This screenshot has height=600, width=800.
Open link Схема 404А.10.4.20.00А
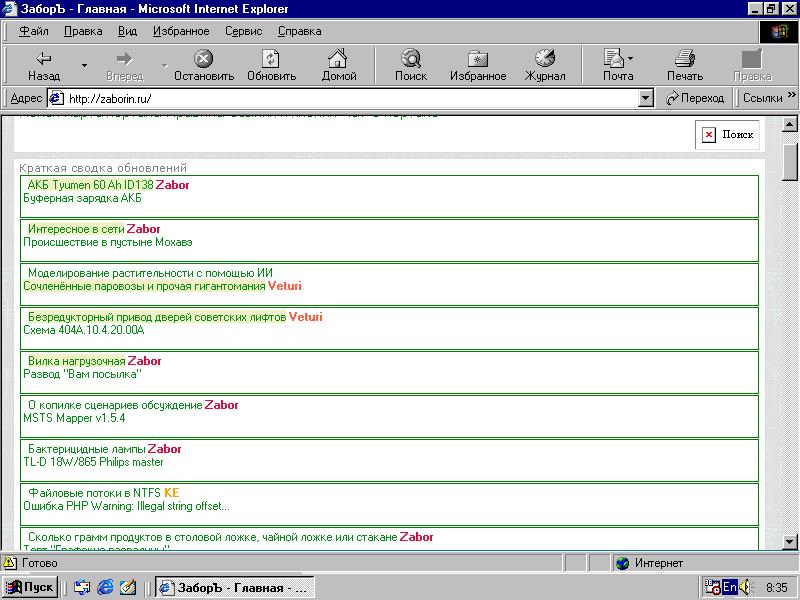84,330
